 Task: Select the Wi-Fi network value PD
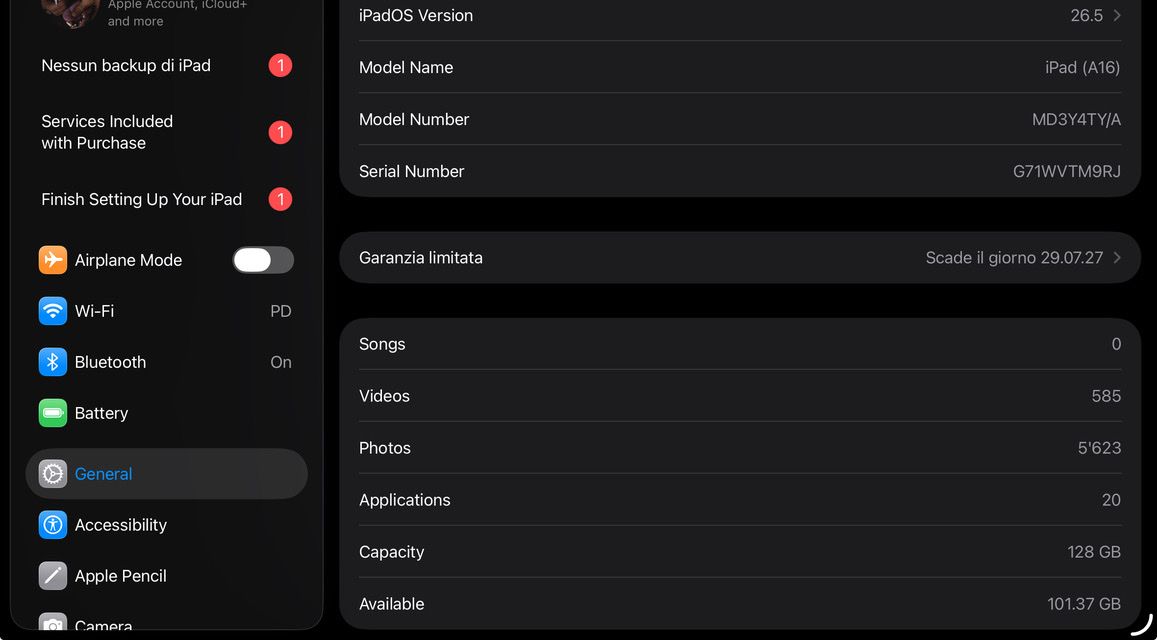[280, 311]
